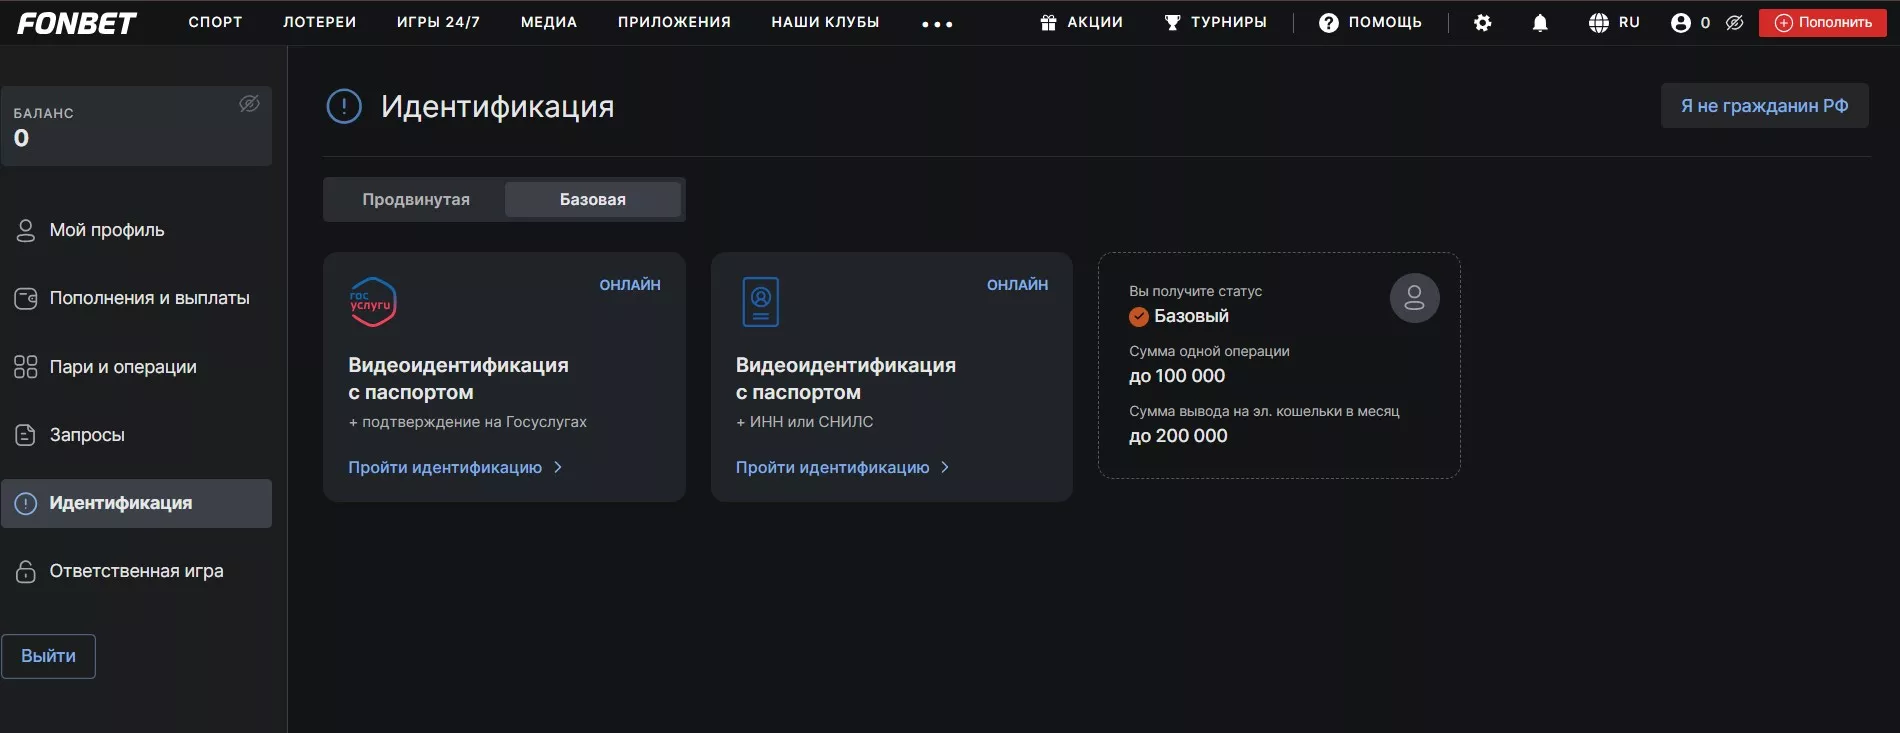Click '+ ИНН или СНИЛС' text
The image size is (1900, 733).
pyautogui.click(x=804, y=422)
